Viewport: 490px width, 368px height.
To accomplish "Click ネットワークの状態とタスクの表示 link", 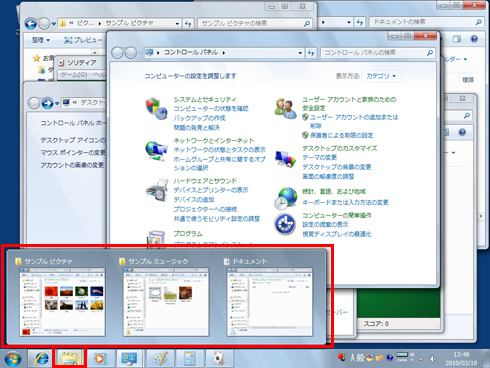I will tap(219, 150).
